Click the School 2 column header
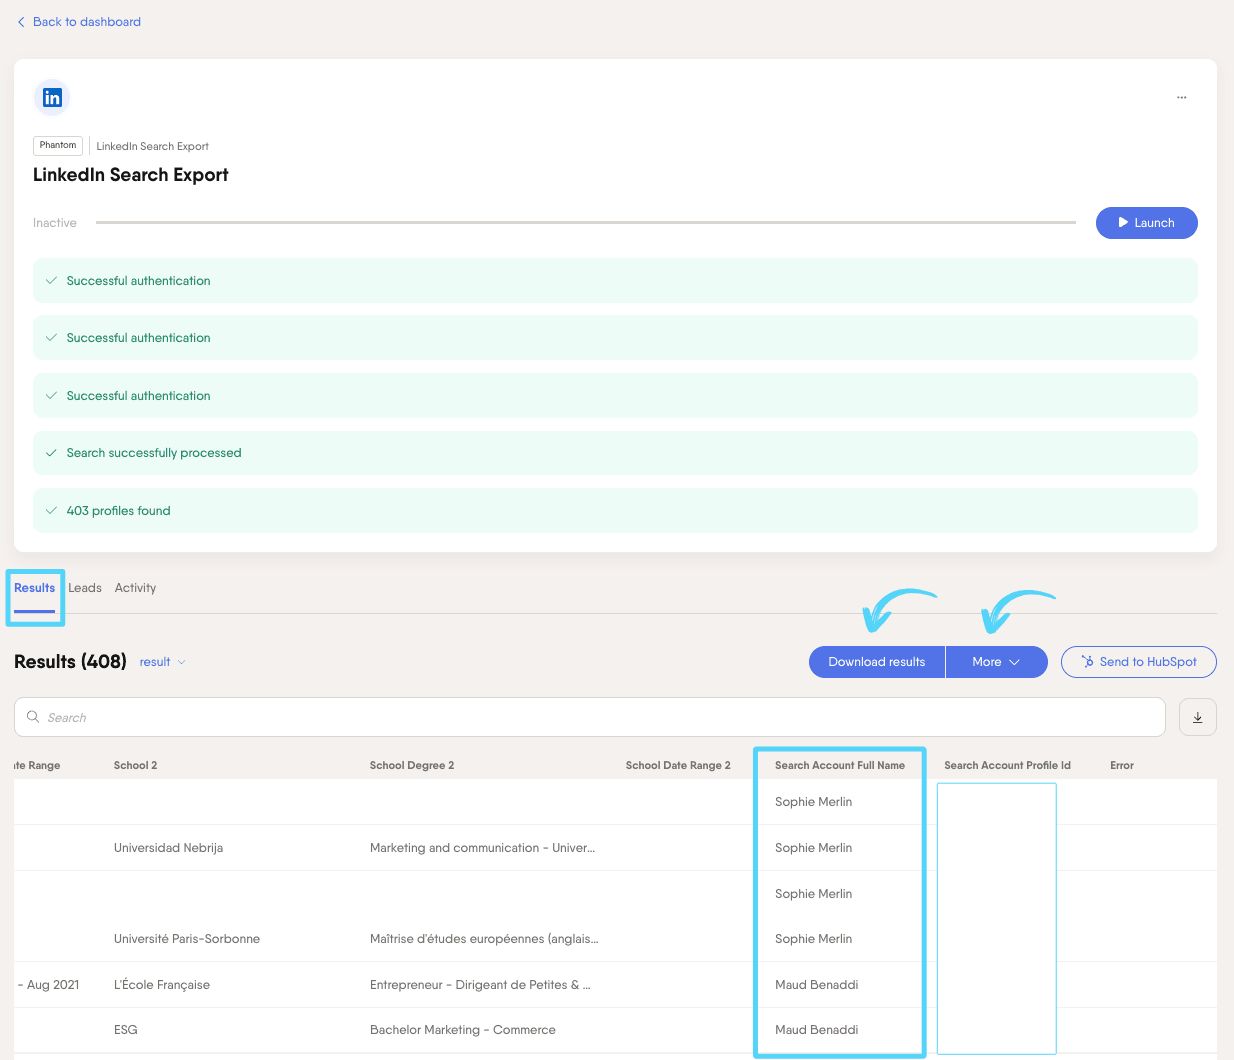This screenshot has width=1234, height=1060. pyautogui.click(x=136, y=766)
